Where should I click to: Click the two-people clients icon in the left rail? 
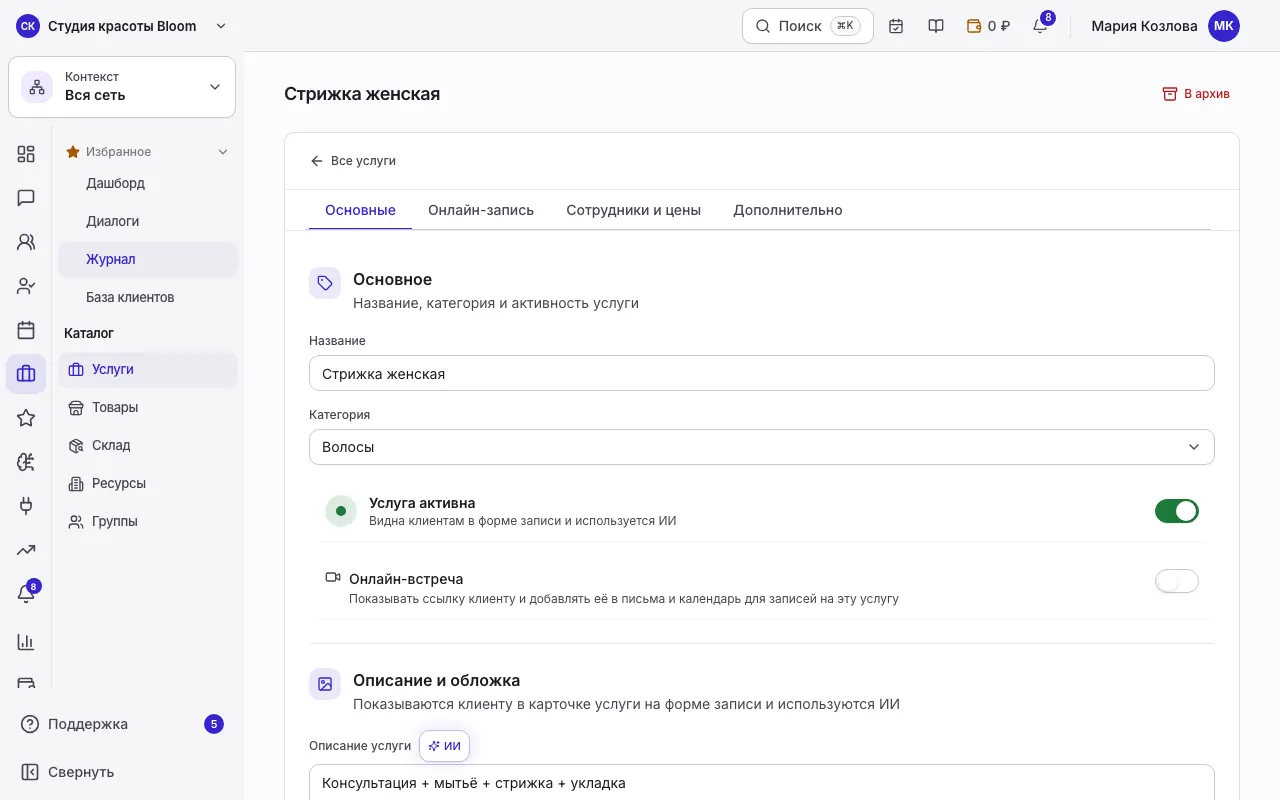pyautogui.click(x=26, y=242)
